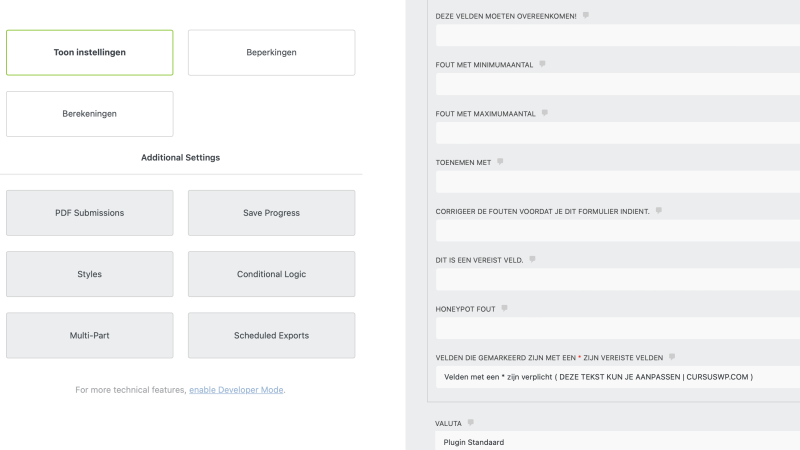Click help icon next to 'Valuta' label
800x450 pixels.
pyautogui.click(x=470, y=423)
